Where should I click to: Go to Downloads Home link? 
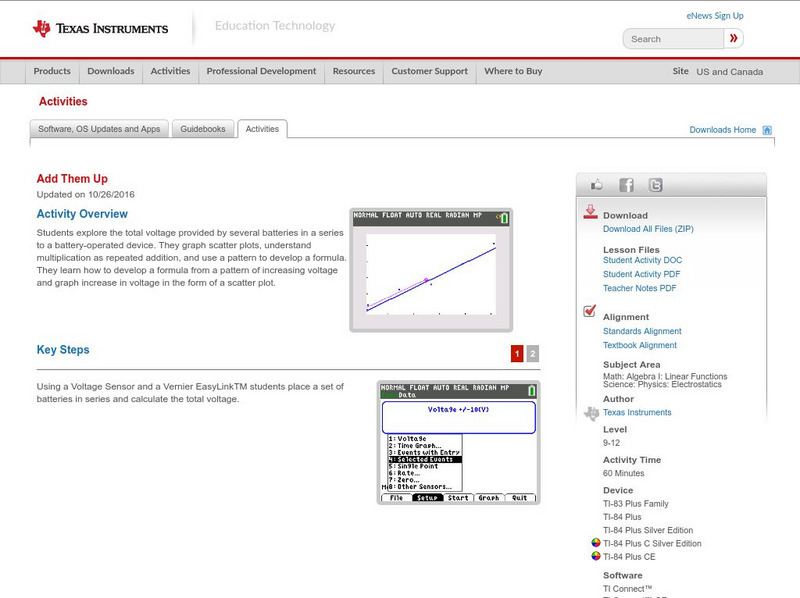tap(722, 130)
